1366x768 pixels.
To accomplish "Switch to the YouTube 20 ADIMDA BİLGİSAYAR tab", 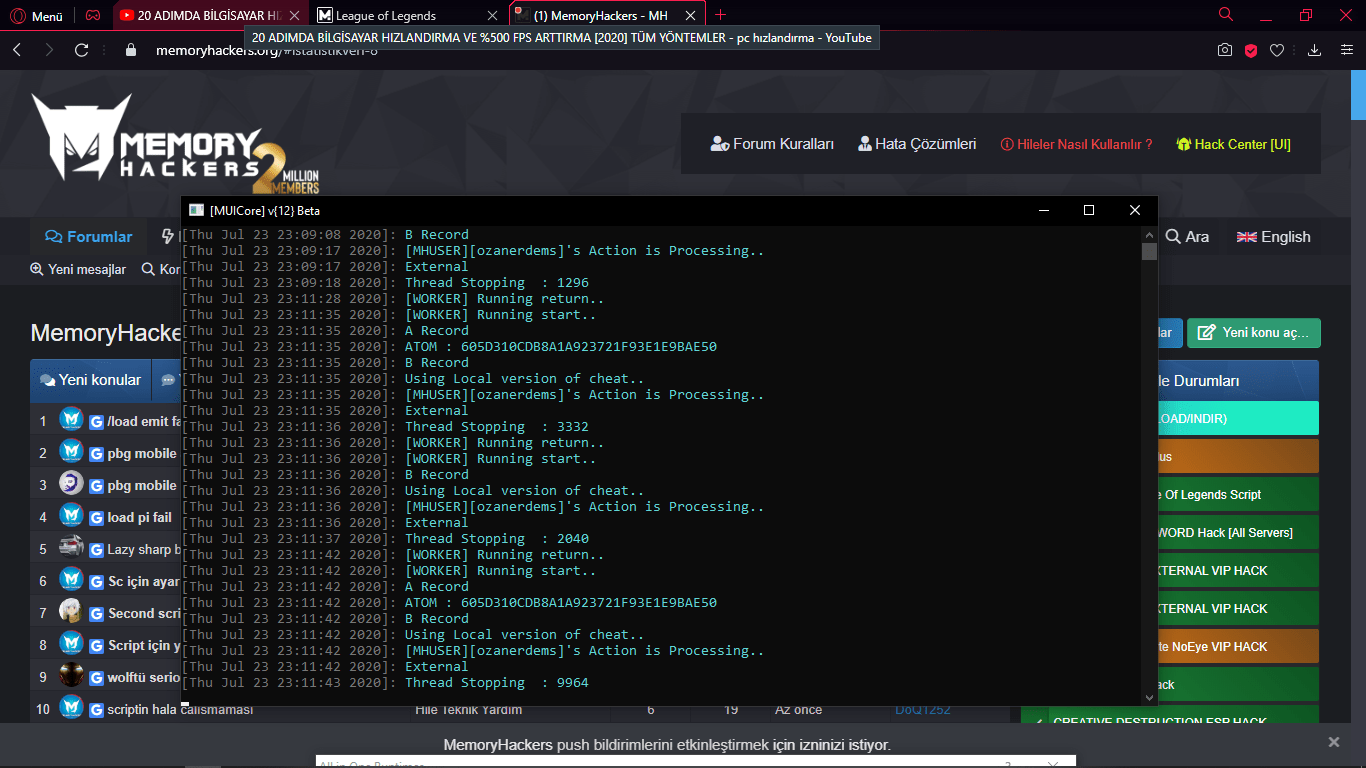I will (209, 15).
